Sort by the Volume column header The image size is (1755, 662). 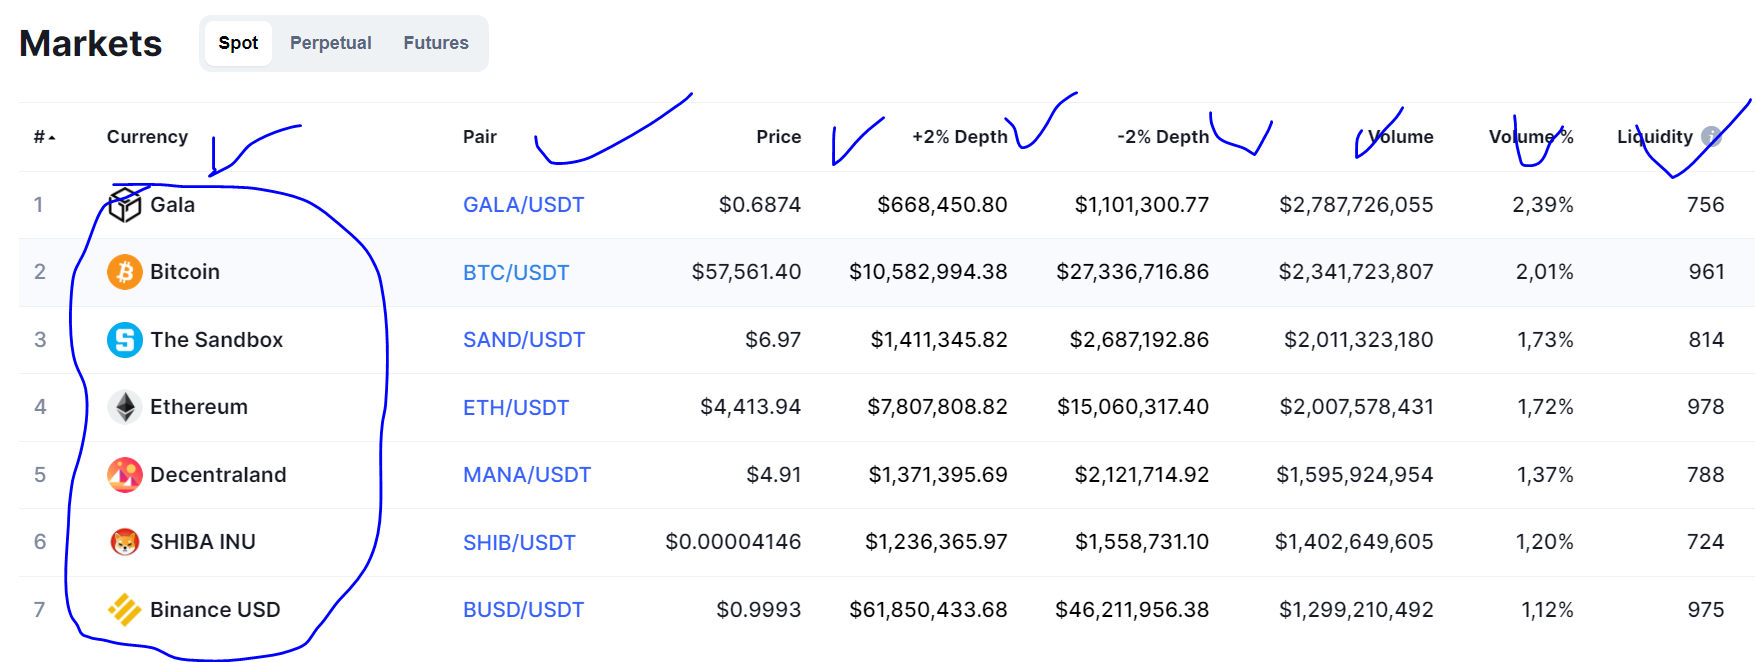coord(1400,137)
